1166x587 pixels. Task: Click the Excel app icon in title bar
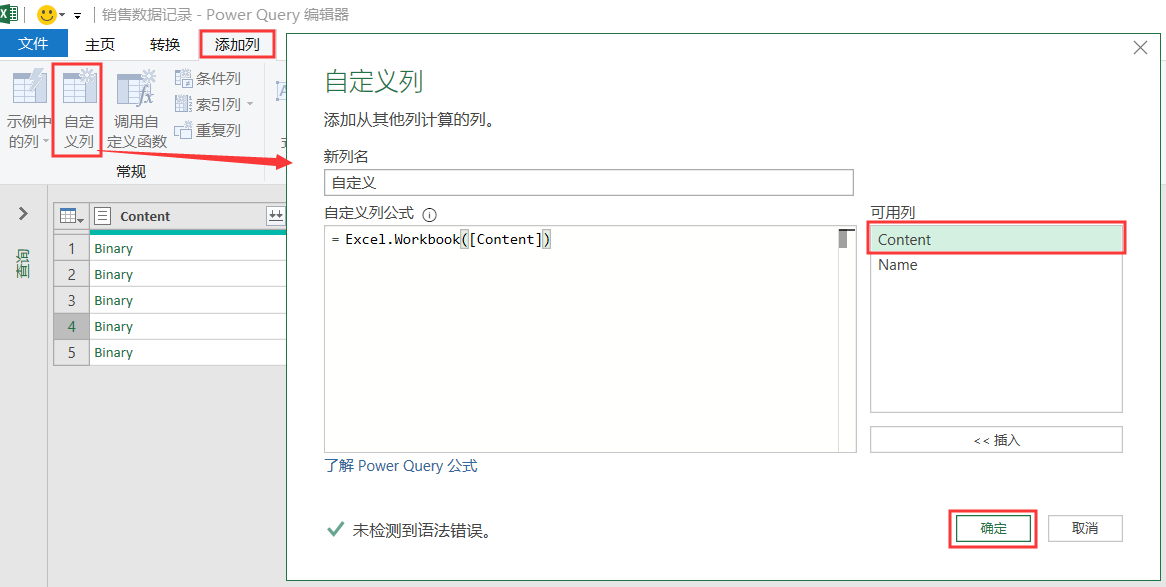[x=9, y=13]
